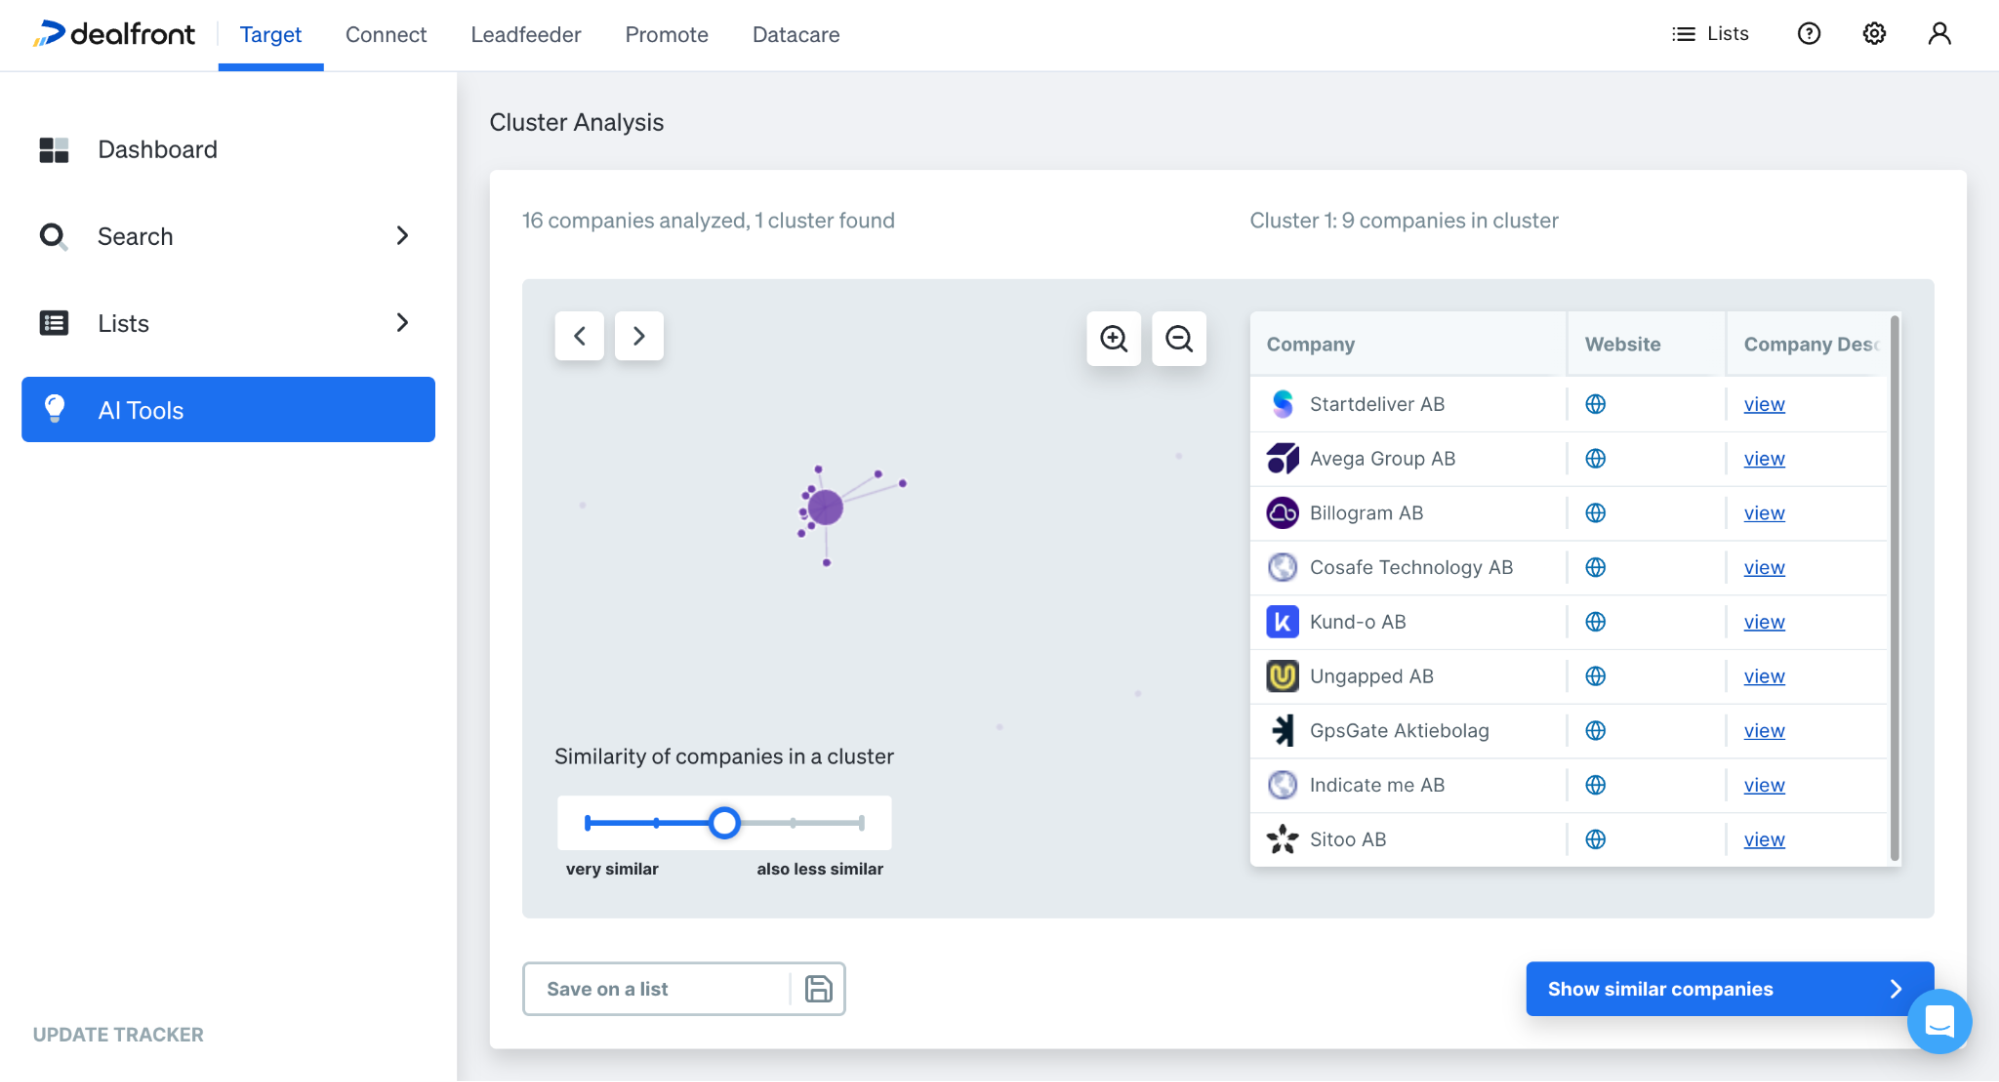Open the help question-mark icon
Screen dimensions: 1999x1082
tap(1808, 33)
